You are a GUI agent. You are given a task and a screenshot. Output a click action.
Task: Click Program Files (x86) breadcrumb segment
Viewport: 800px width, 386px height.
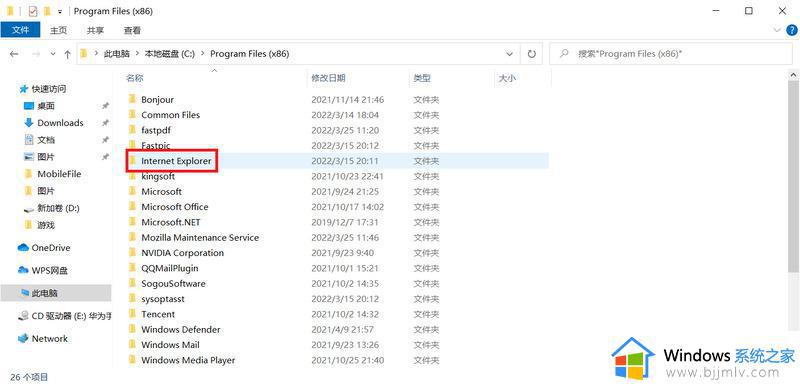pos(249,54)
